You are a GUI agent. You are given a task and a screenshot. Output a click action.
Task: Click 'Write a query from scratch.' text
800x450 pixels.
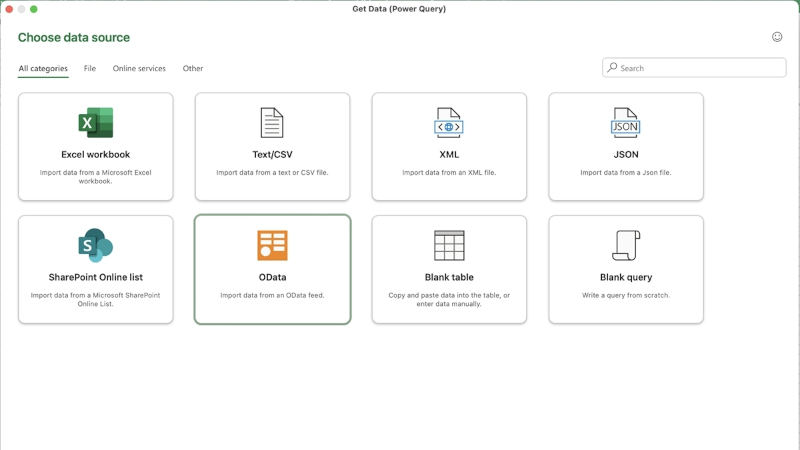(x=626, y=295)
